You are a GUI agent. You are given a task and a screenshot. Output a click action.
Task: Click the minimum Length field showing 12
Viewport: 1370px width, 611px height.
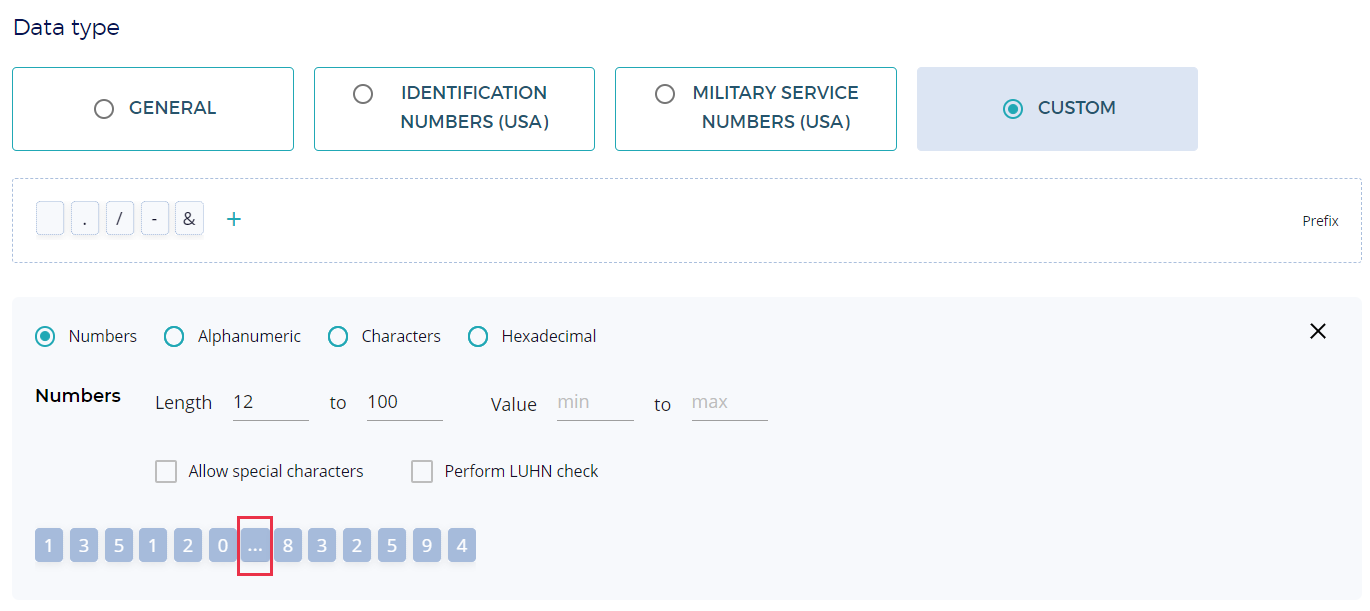(x=270, y=402)
